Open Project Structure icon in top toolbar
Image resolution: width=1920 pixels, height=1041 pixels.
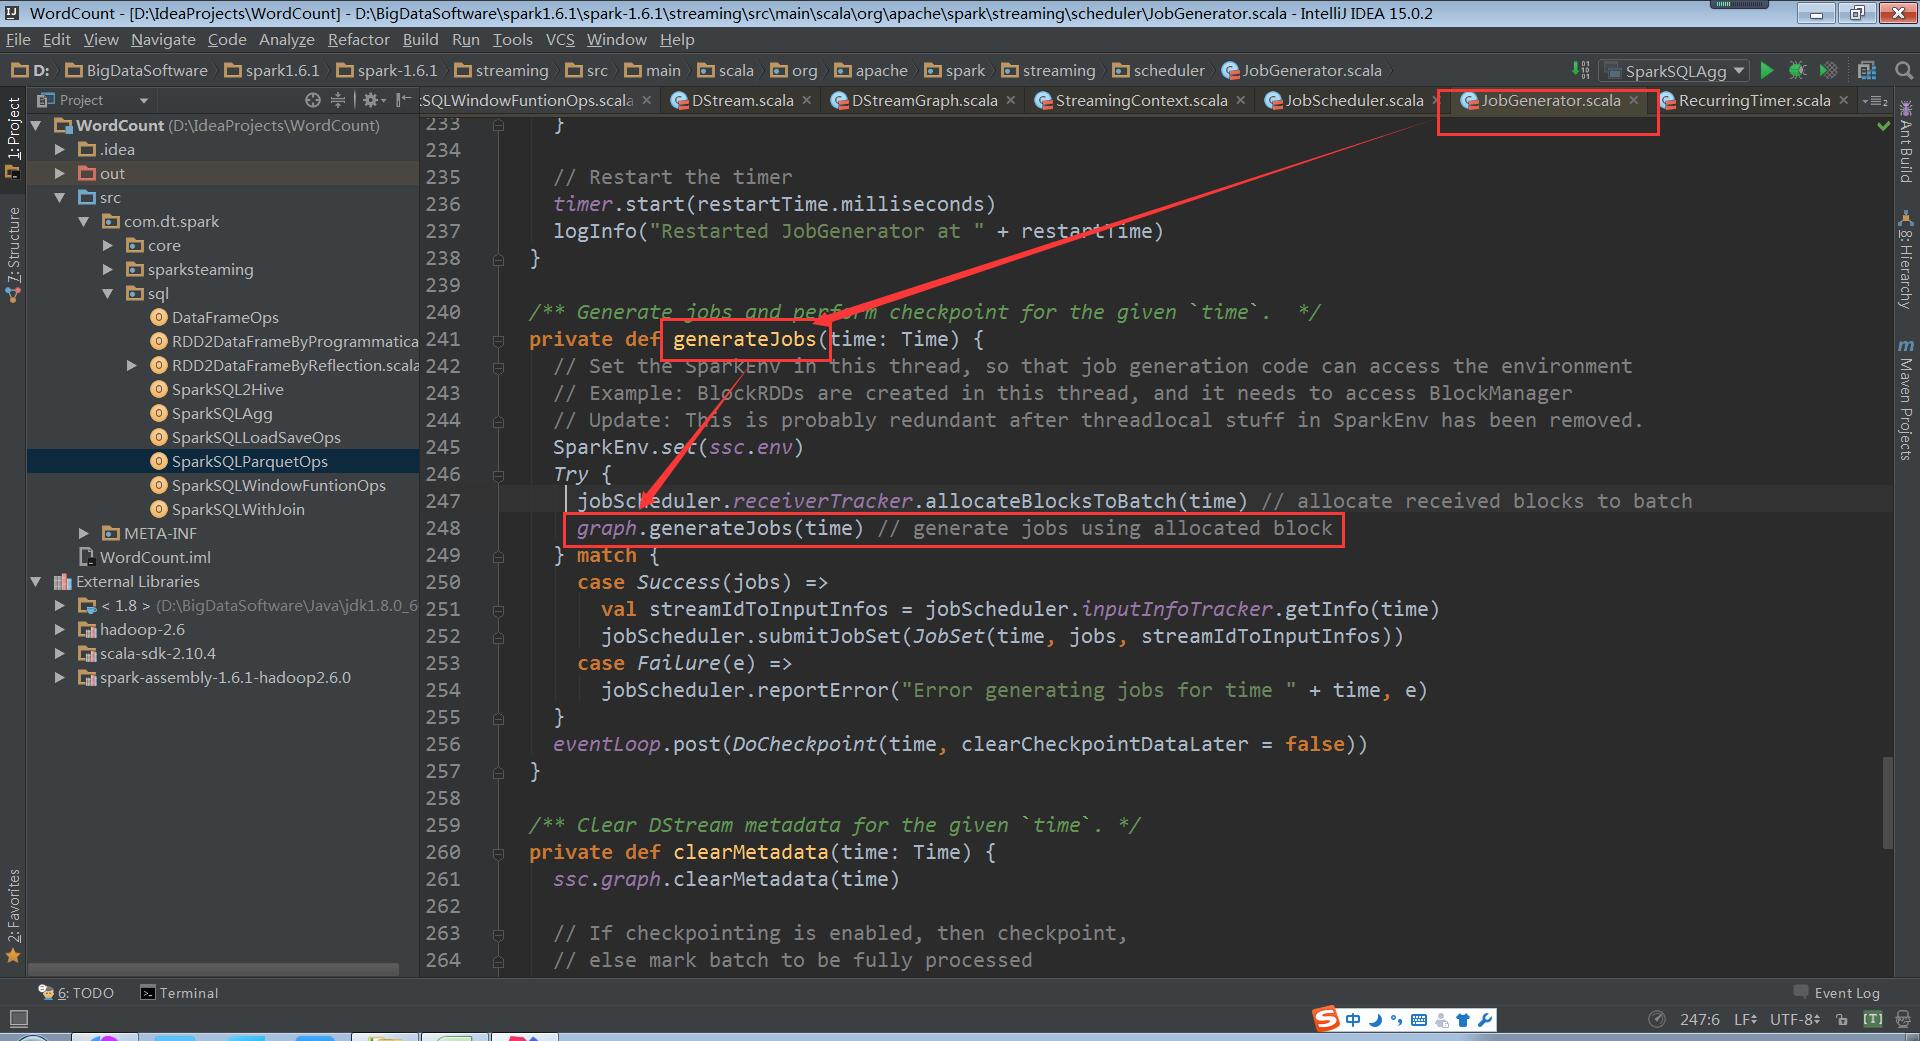coord(1866,70)
